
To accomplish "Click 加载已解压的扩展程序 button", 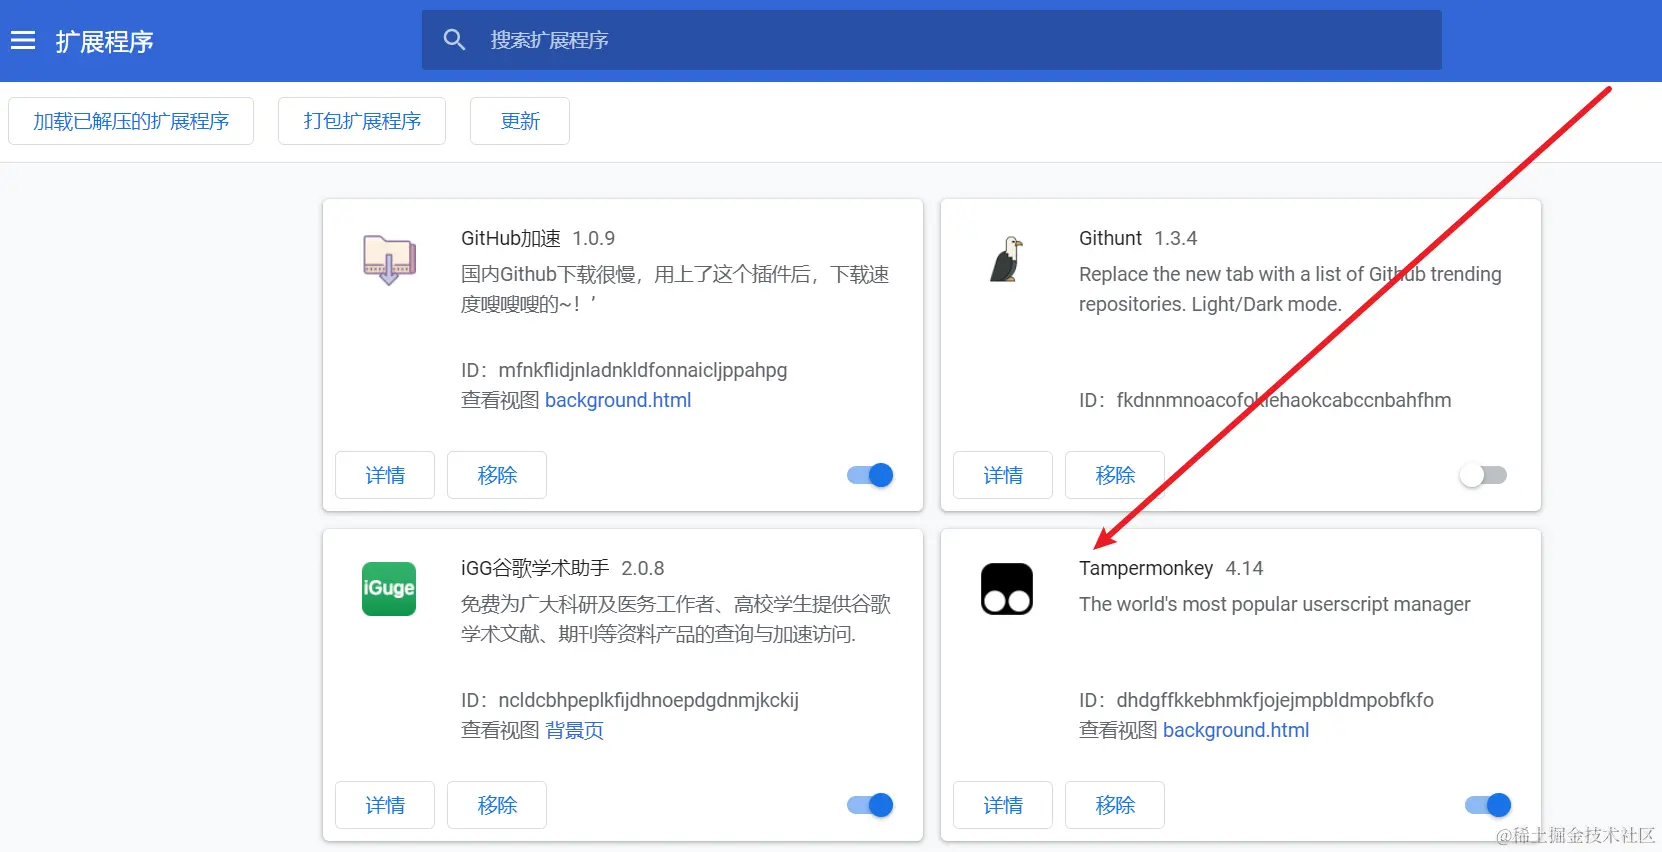I will [131, 121].
